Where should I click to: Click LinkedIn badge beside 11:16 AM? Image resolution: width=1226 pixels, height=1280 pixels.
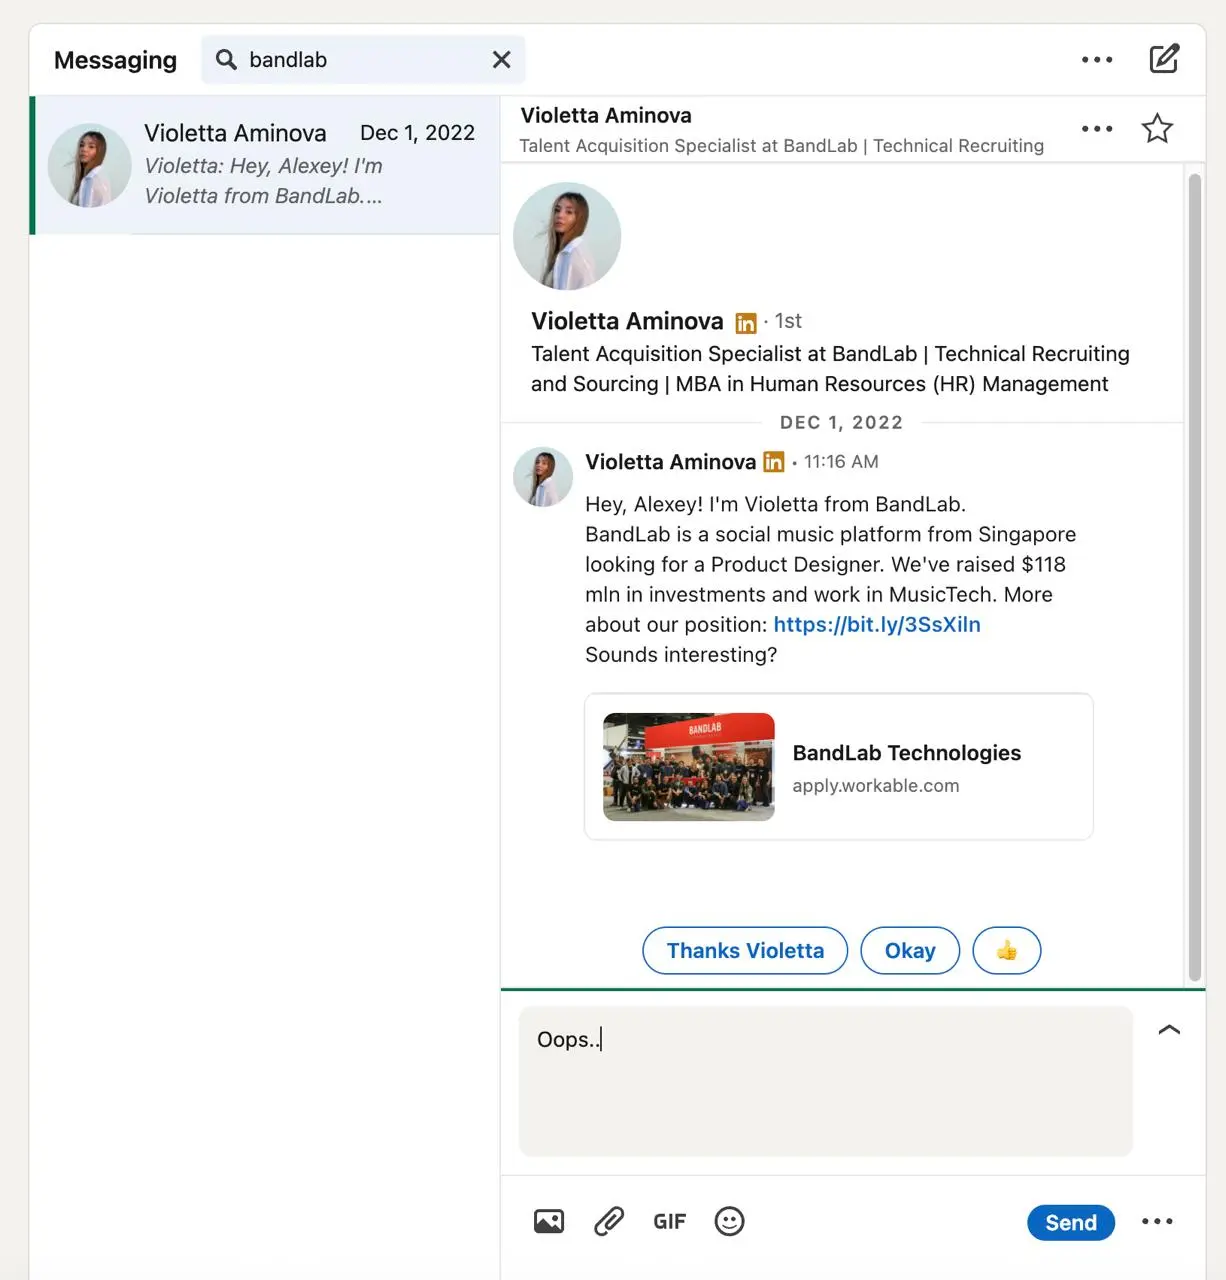(x=774, y=462)
